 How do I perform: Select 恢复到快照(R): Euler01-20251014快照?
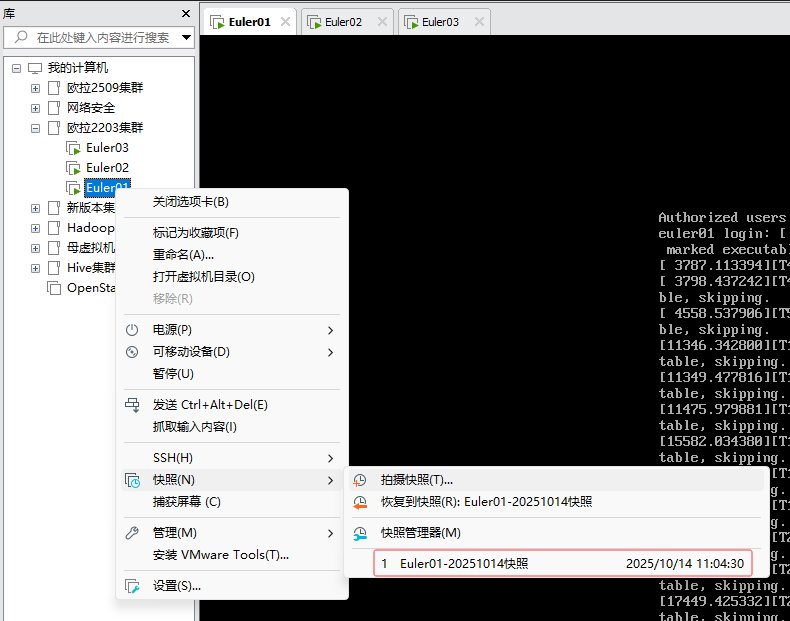(556, 502)
